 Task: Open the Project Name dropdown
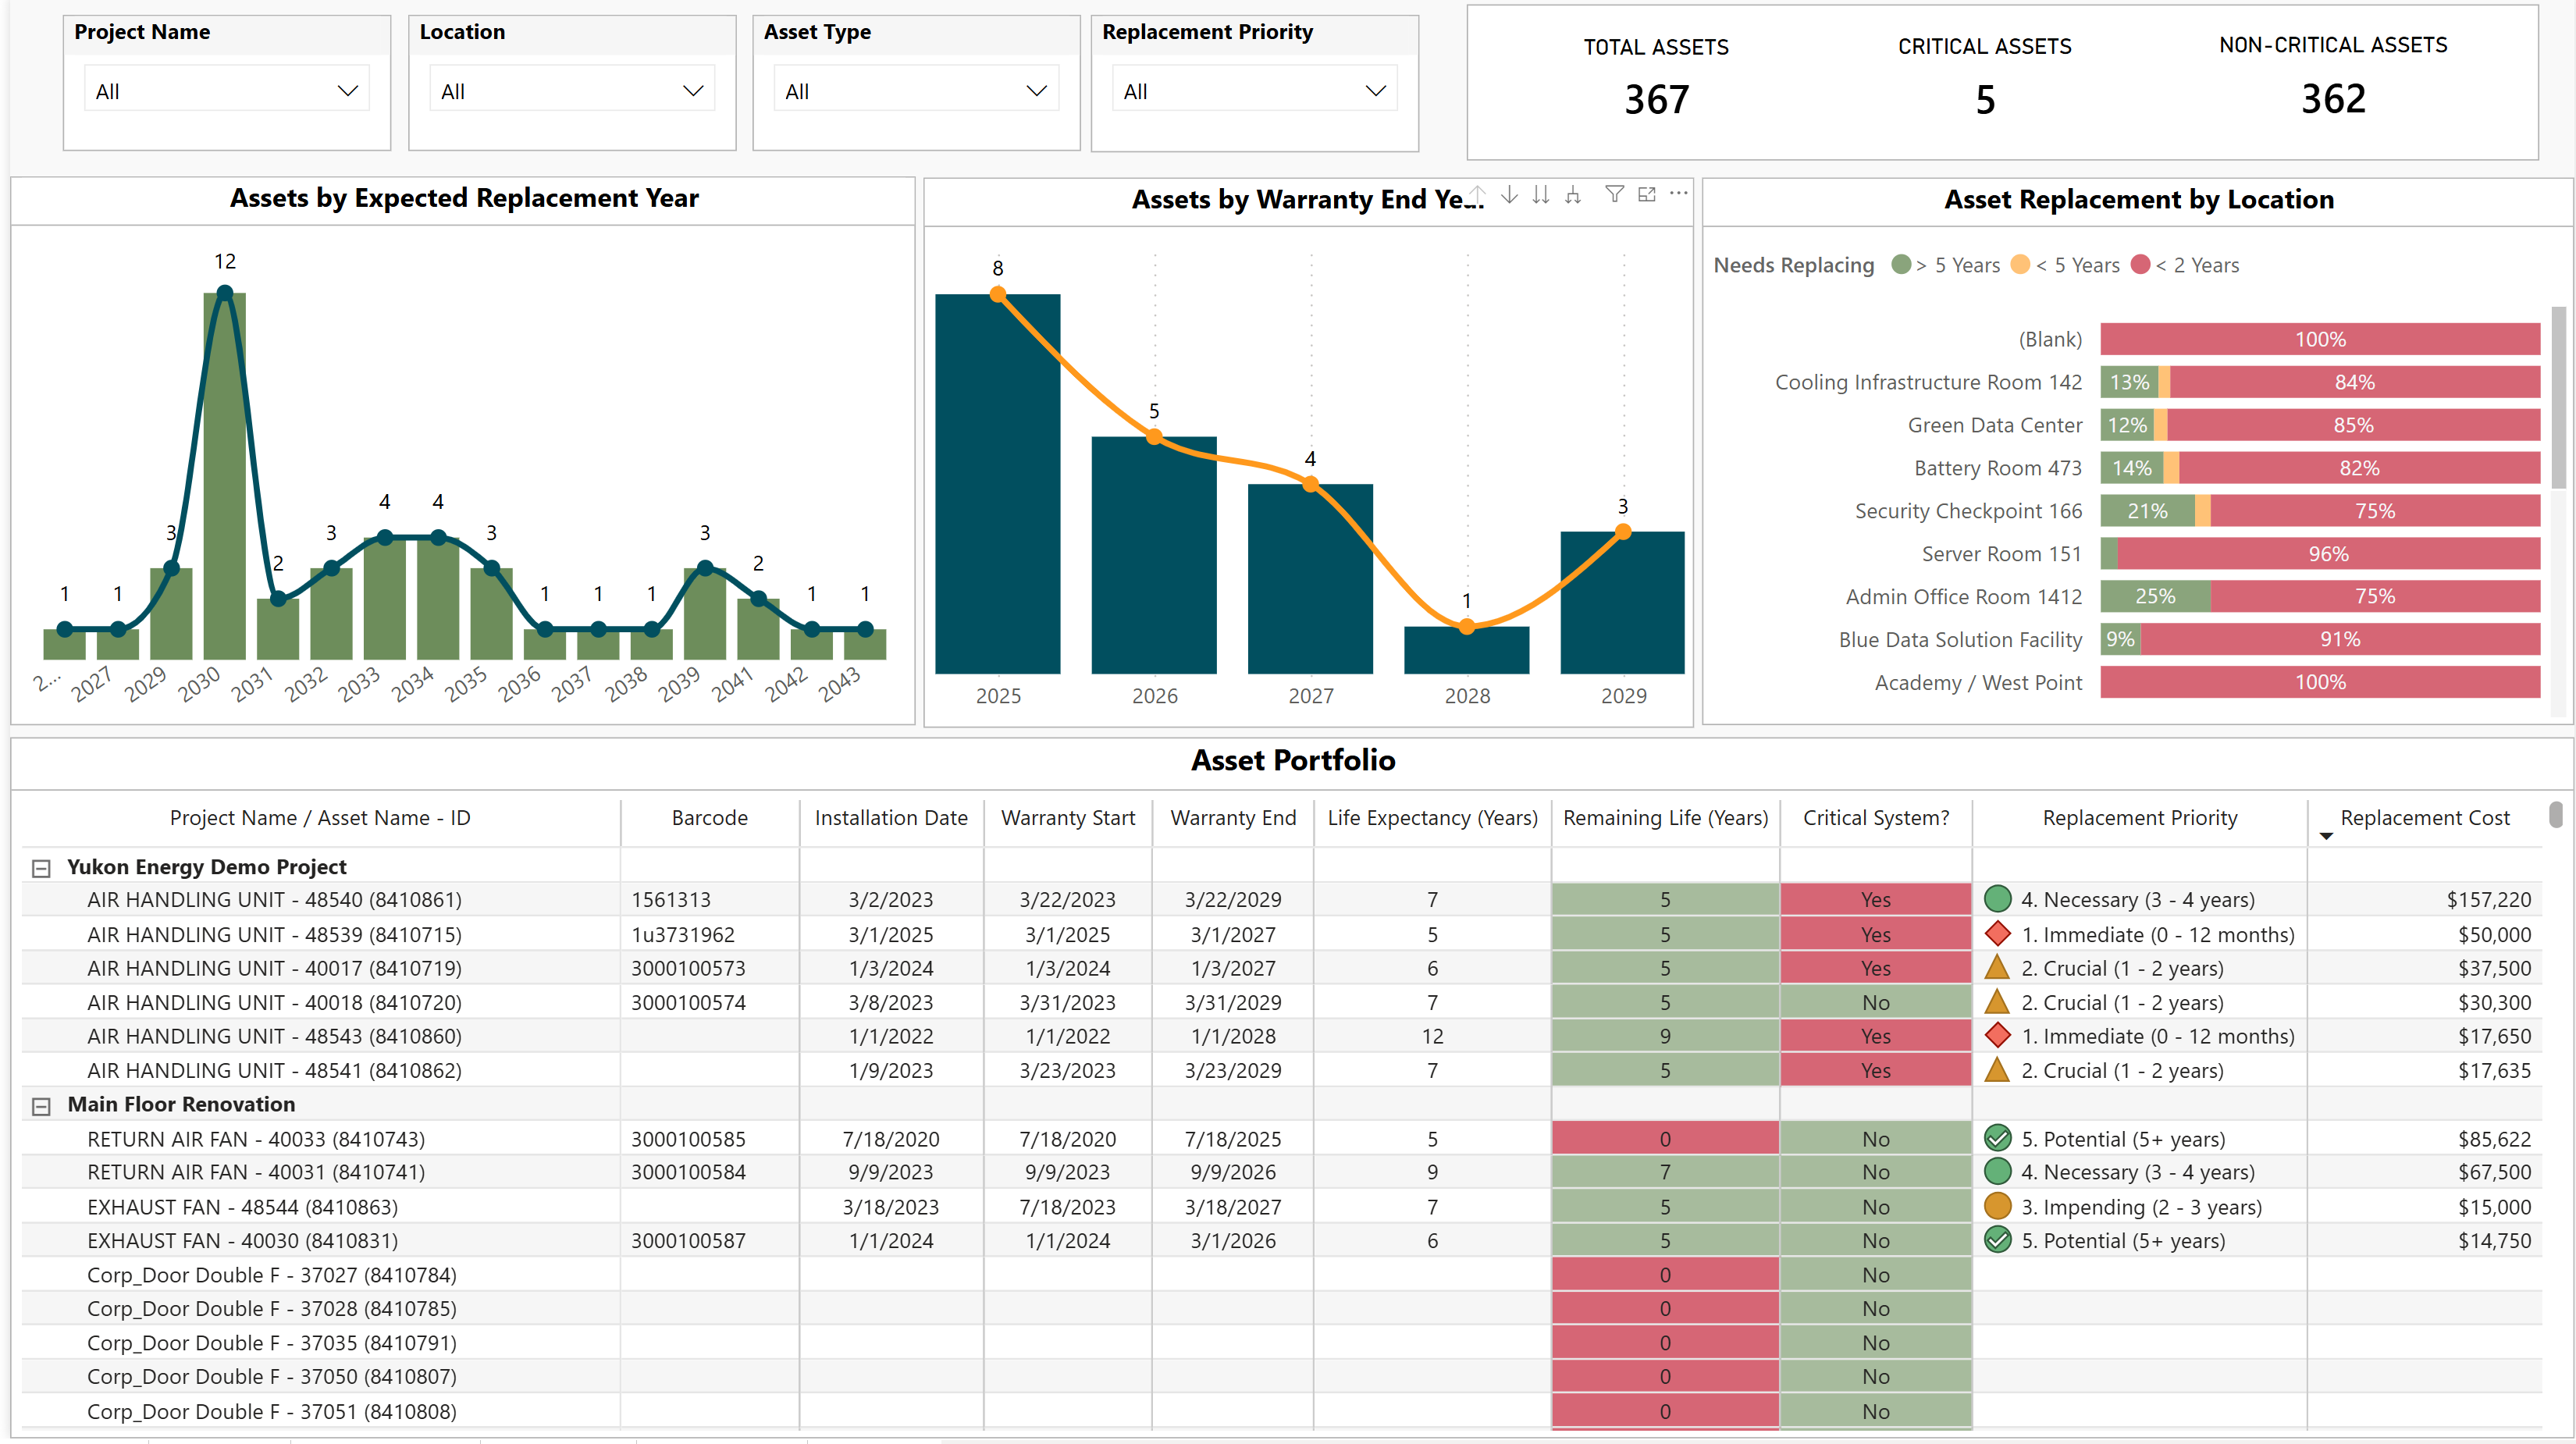[x=227, y=91]
